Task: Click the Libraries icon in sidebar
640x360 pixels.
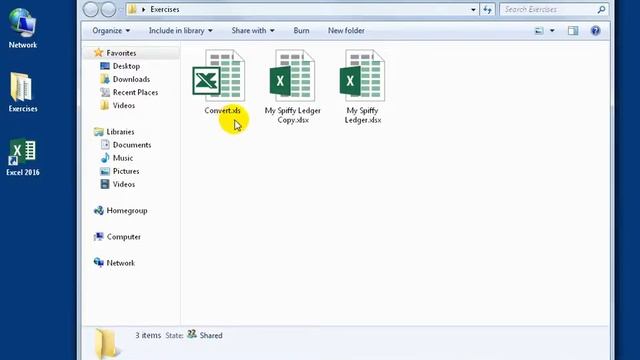Action: click(98, 131)
